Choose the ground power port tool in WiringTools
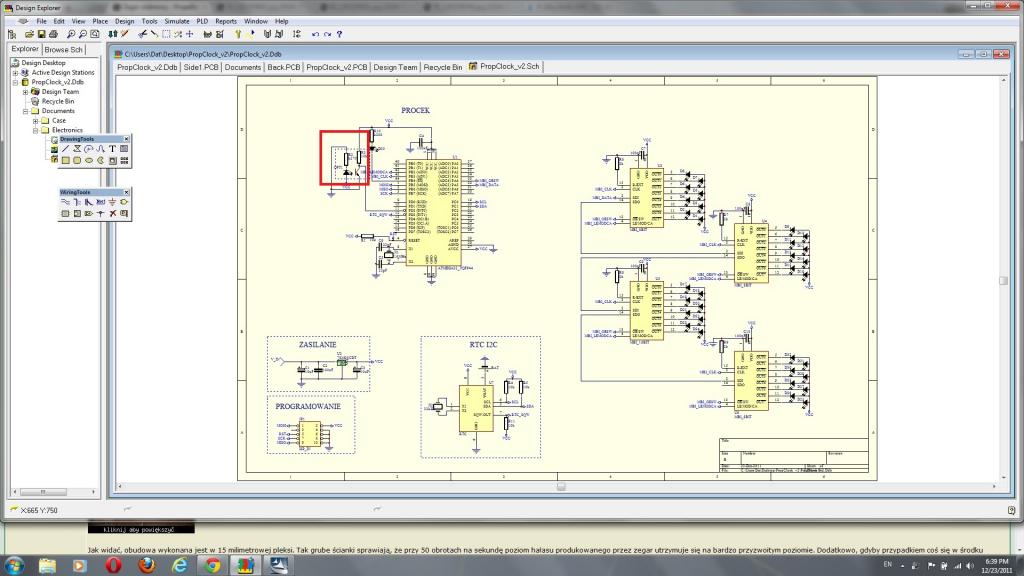The image size is (1024, 576). point(112,202)
